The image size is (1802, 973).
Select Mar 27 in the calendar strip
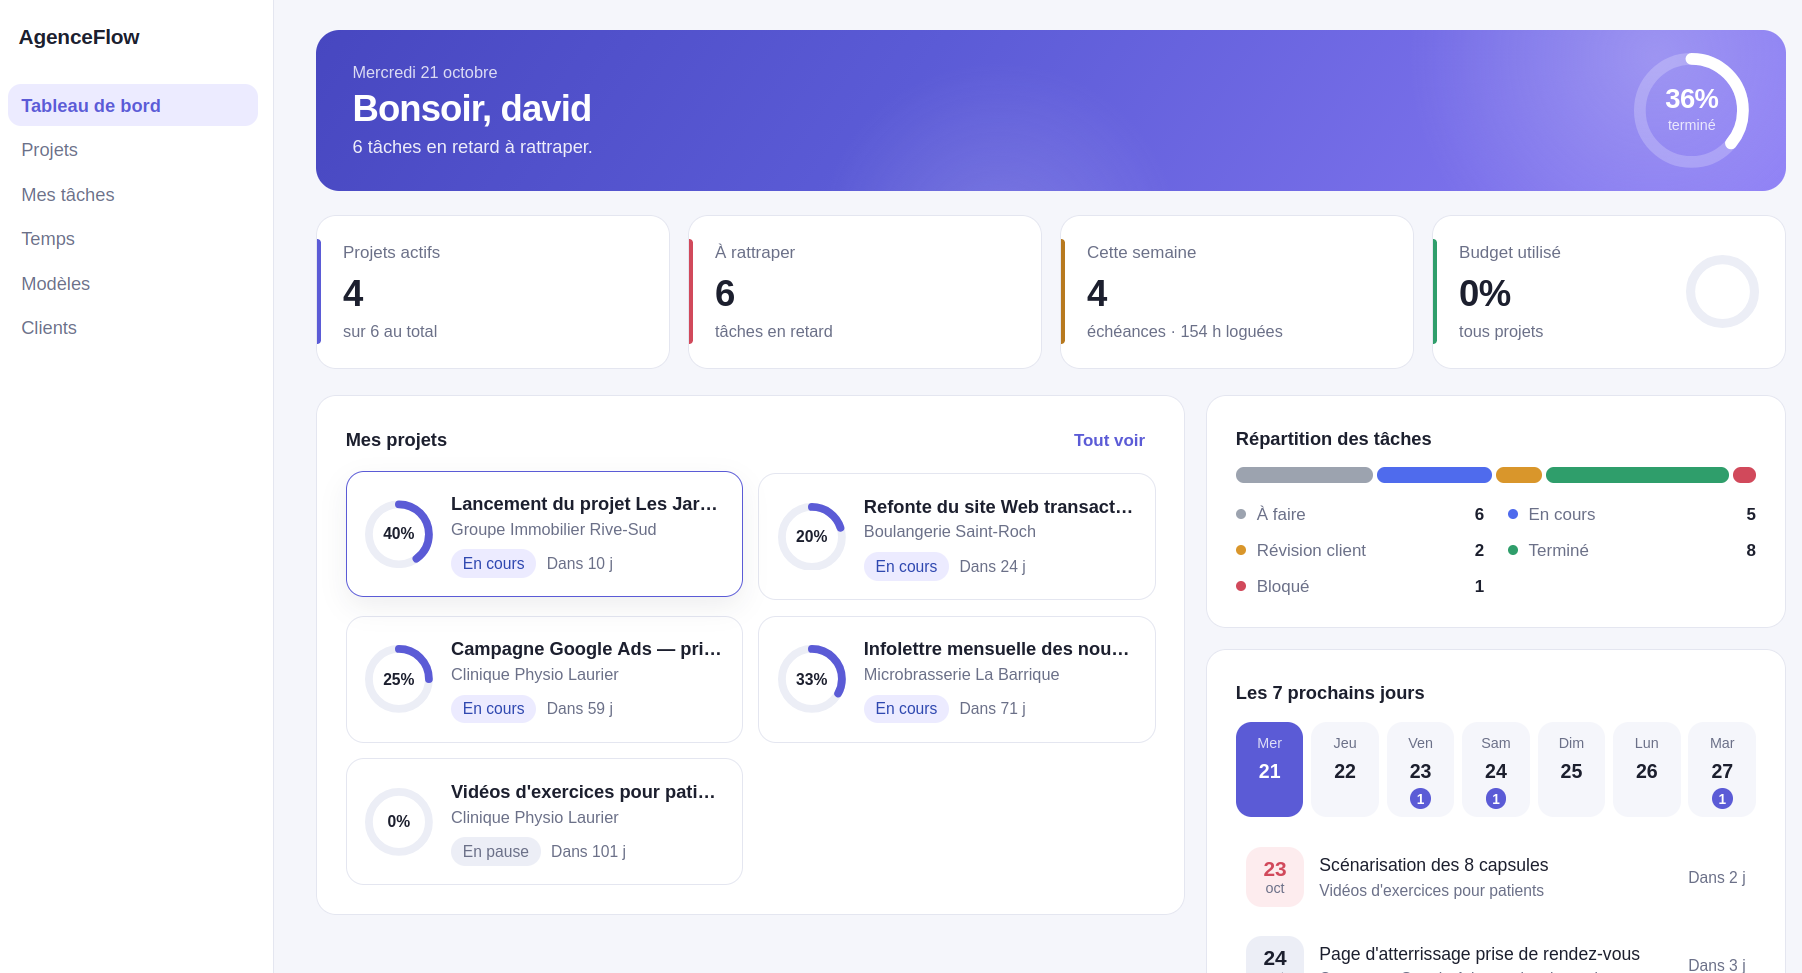pyautogui.click(x=1722, y=769)
